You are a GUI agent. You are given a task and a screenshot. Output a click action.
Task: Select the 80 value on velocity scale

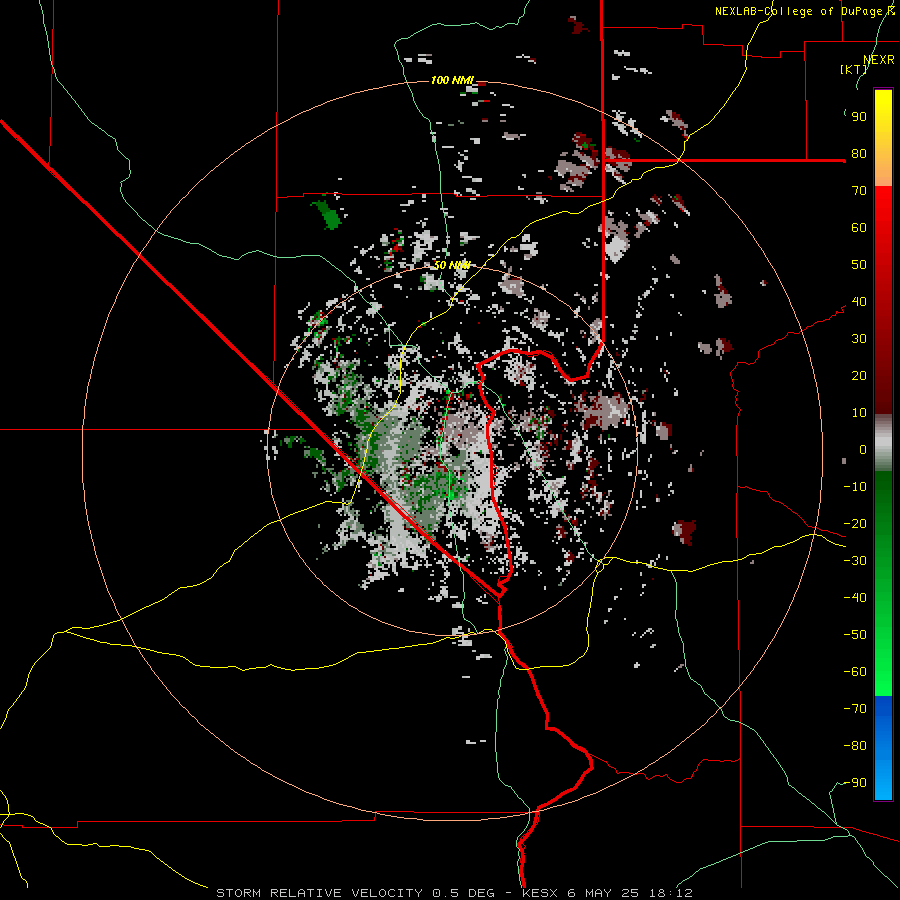point(859,154)
